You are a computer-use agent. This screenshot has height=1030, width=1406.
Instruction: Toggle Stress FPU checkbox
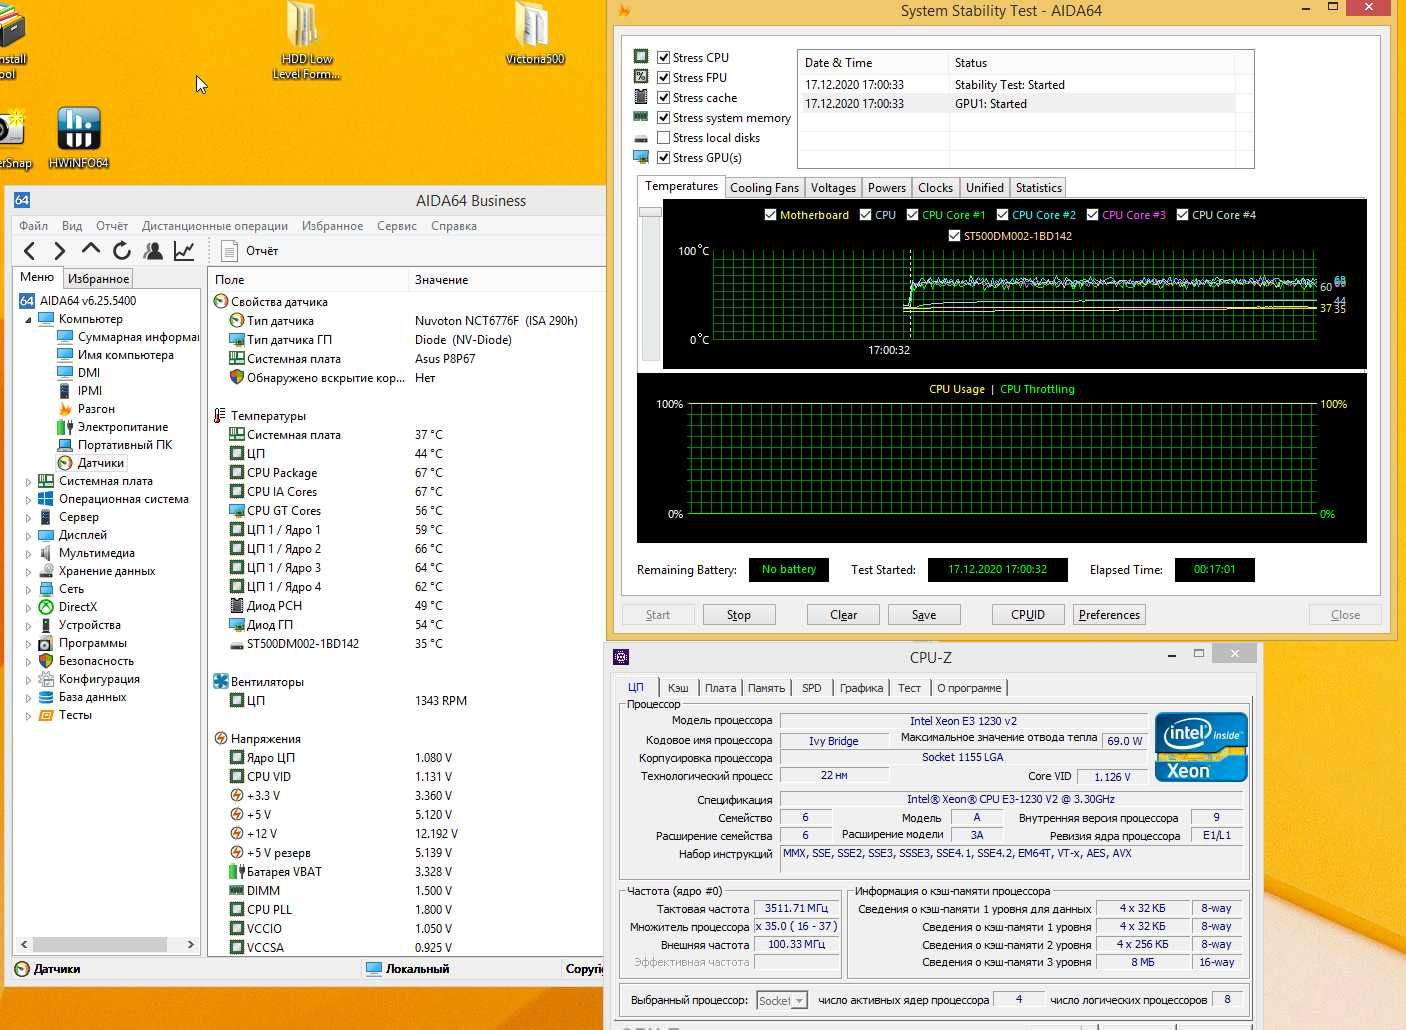pos(663,77)
